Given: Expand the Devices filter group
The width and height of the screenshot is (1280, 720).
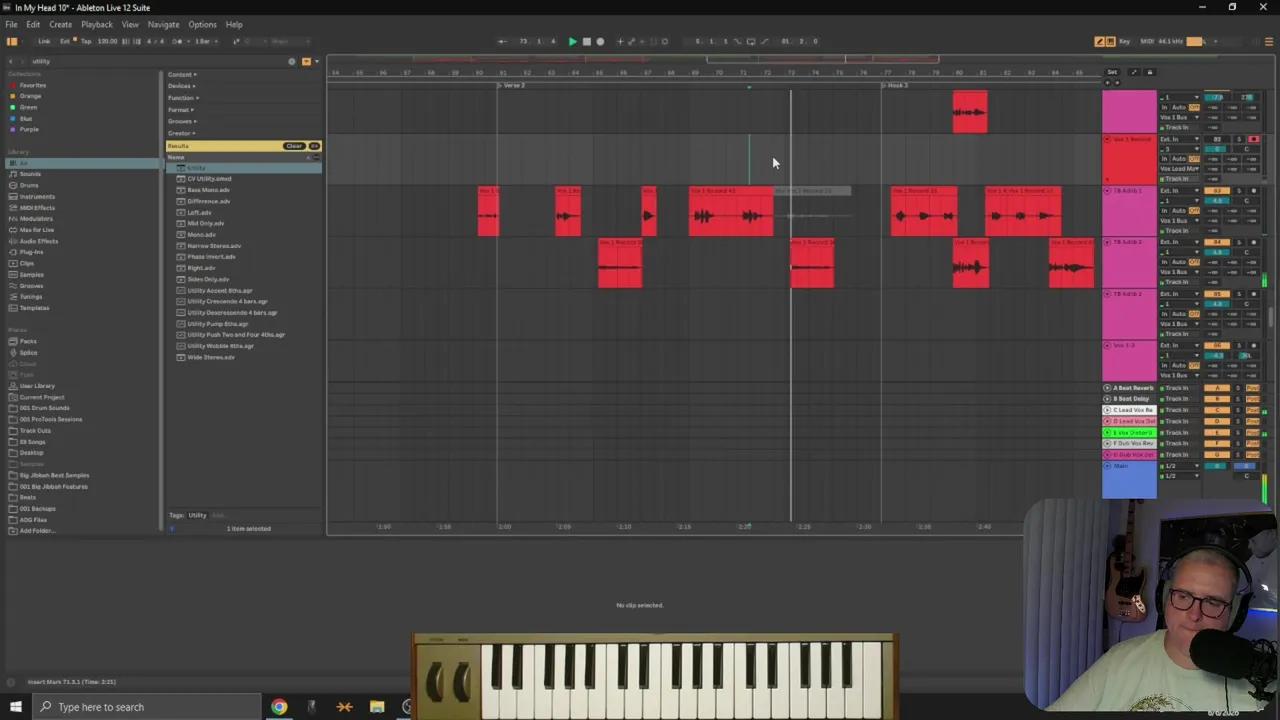Looking at the screenshot, I should pyautogui.click(x=181, y=86).
